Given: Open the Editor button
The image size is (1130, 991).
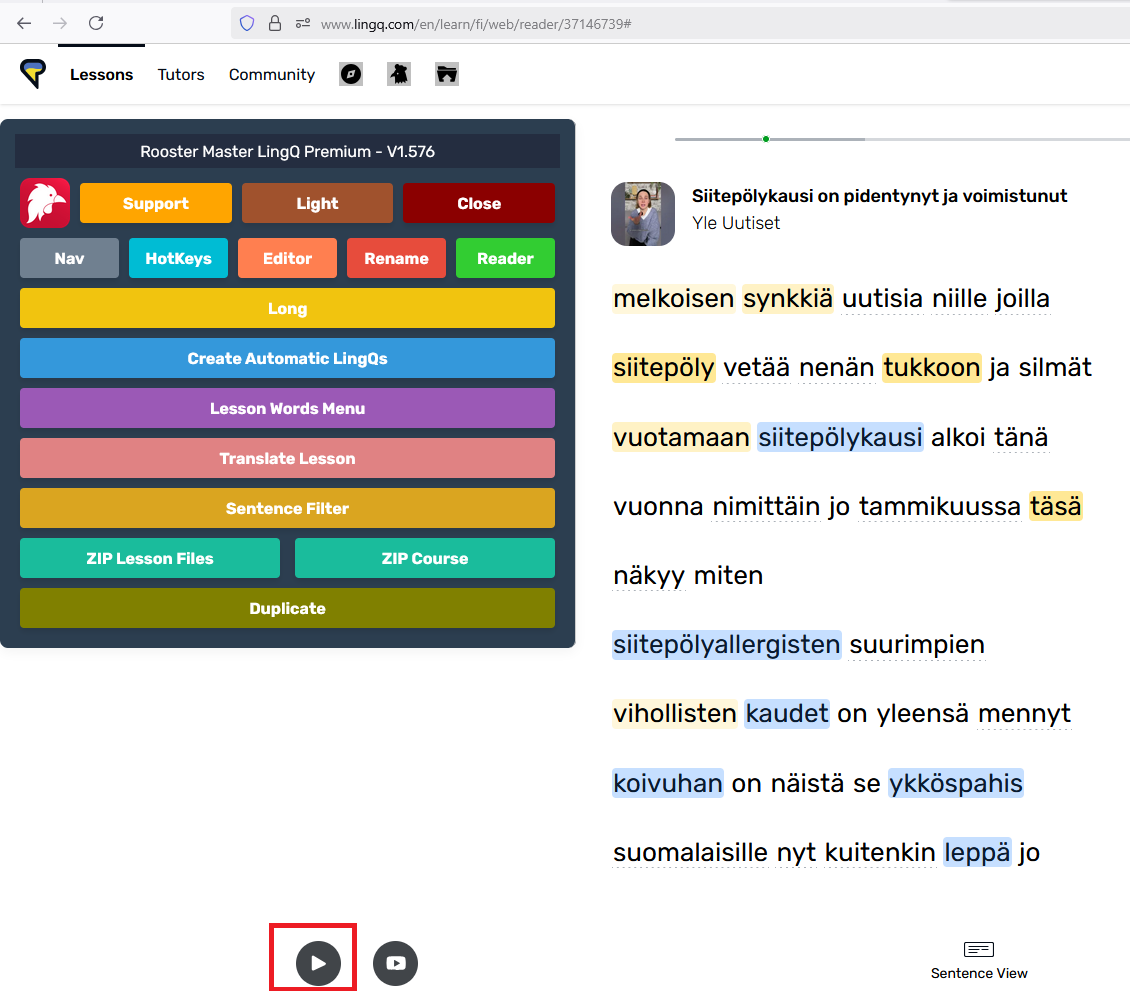Looking at the screenshot, I should pyautogui.click(x=287, y=258).
